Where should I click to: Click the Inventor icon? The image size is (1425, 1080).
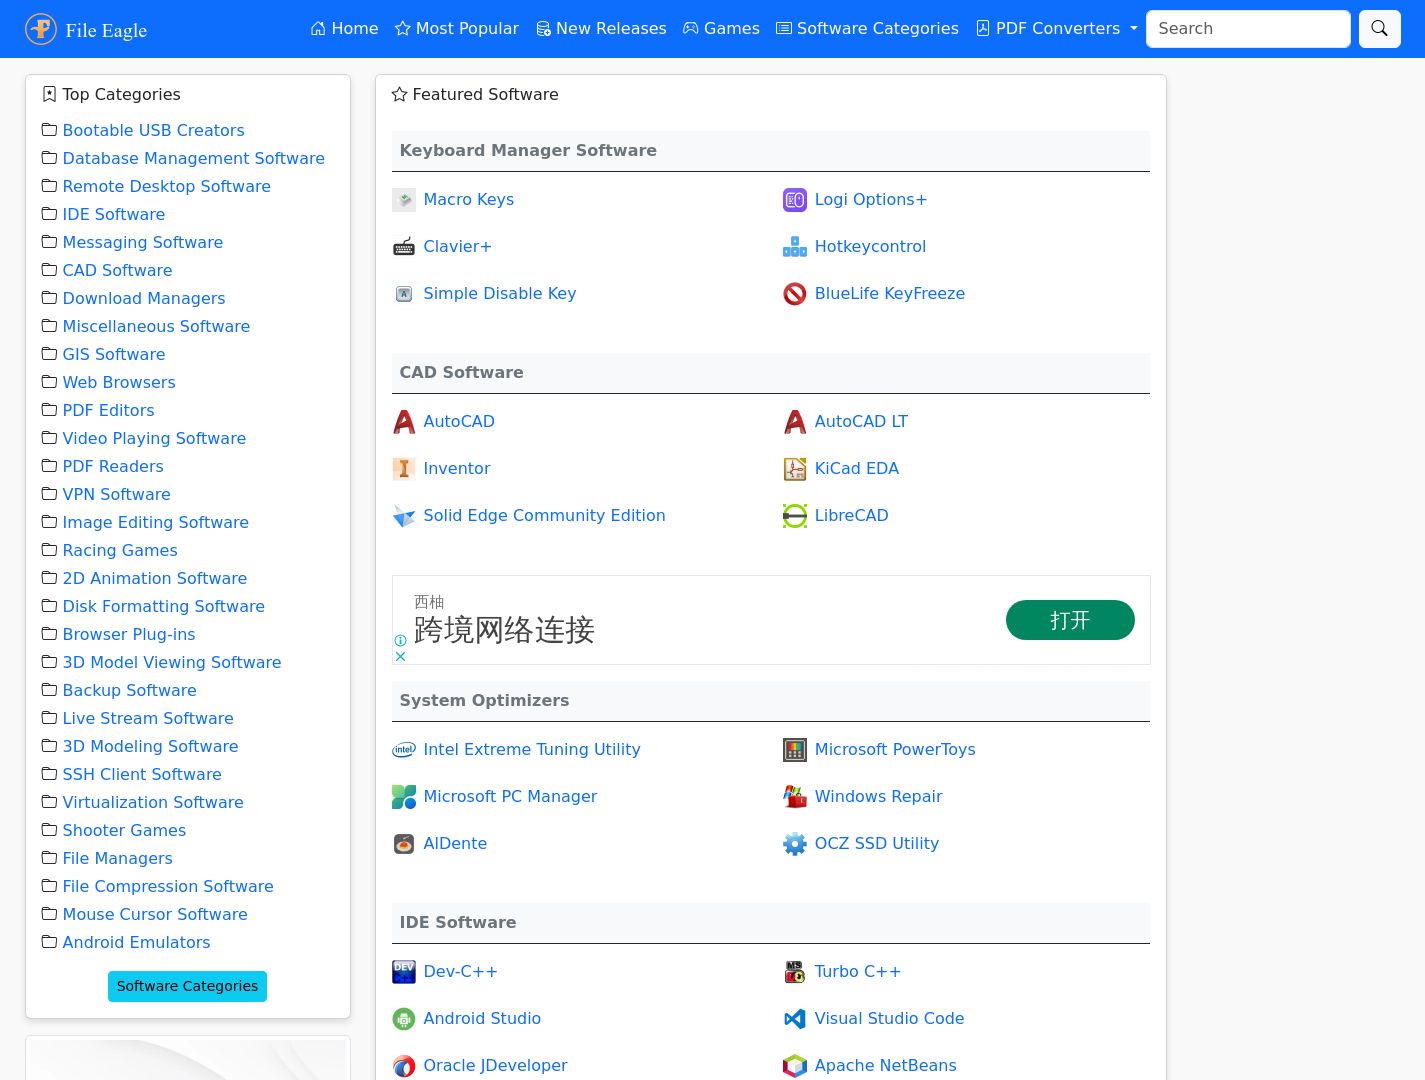404,469
